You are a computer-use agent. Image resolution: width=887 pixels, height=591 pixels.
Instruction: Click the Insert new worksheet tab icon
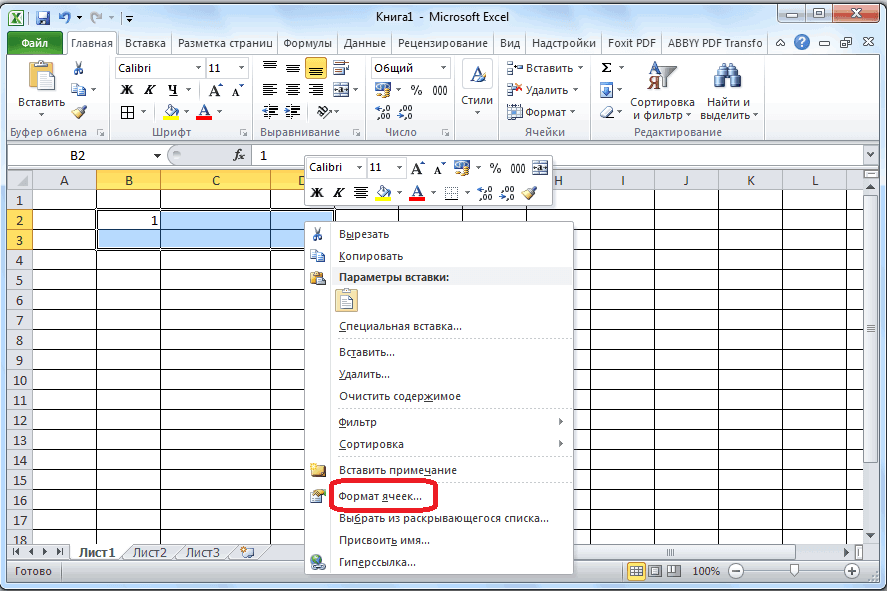[x=247, y=552]
